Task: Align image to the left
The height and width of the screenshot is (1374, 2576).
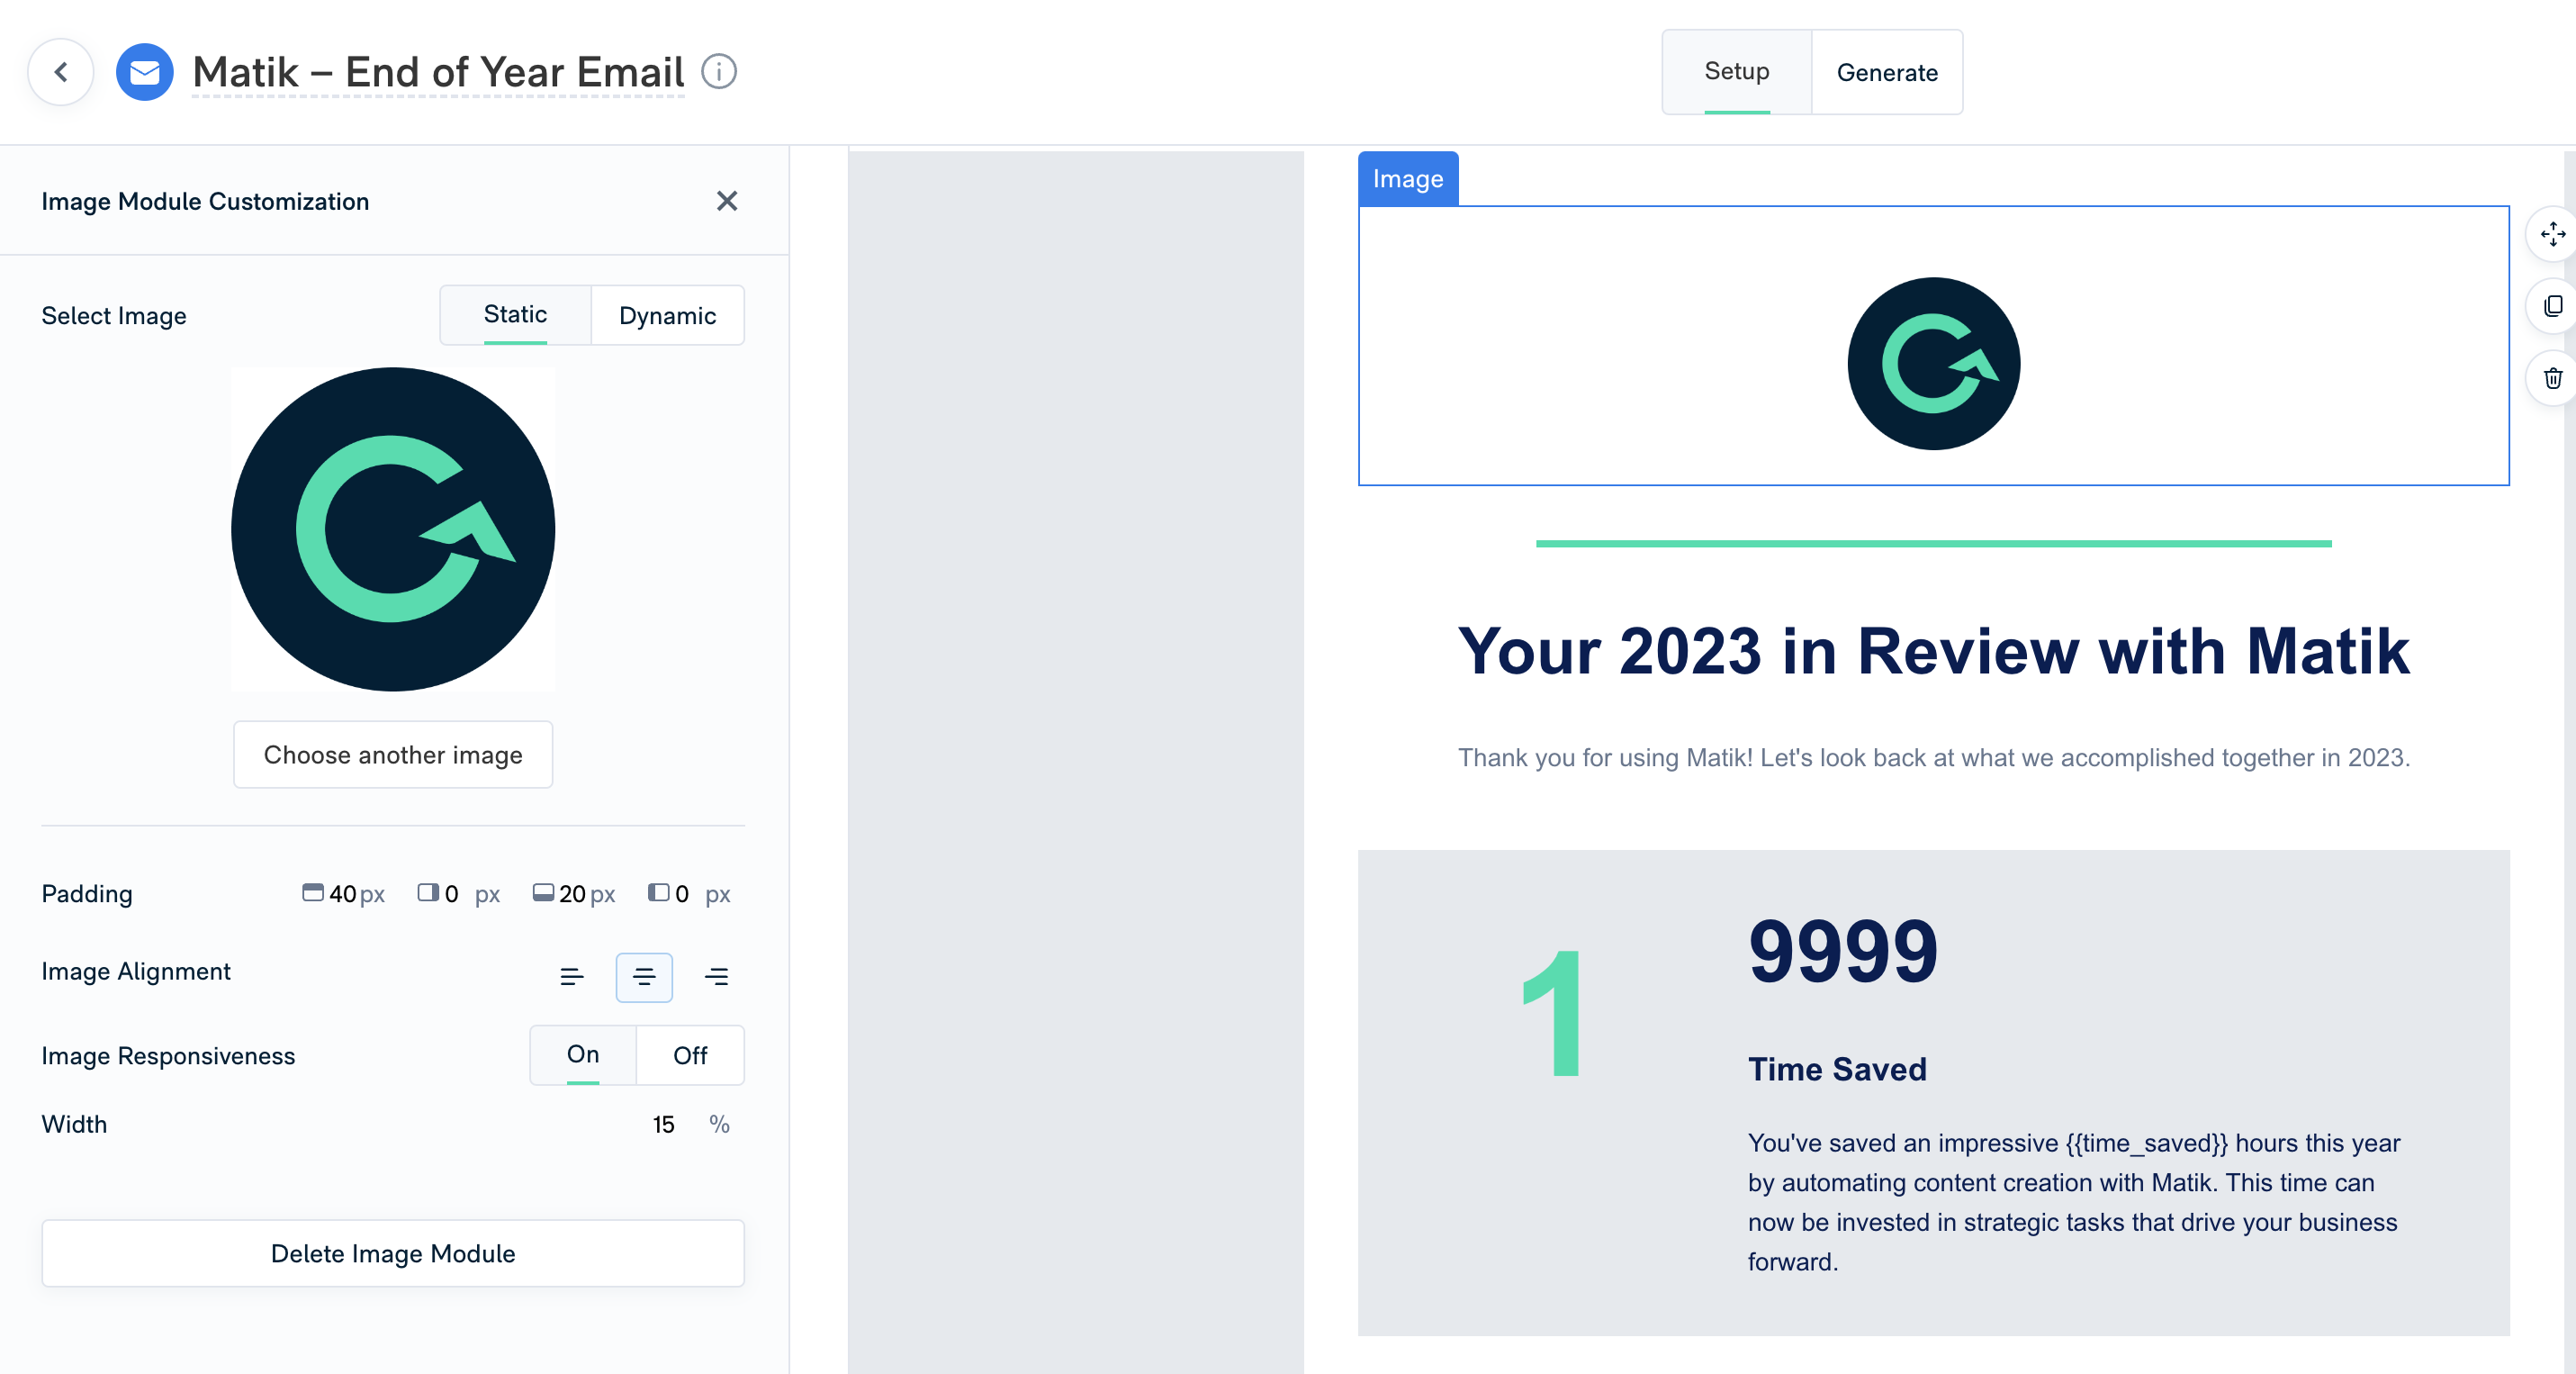Action: point(572,977)
